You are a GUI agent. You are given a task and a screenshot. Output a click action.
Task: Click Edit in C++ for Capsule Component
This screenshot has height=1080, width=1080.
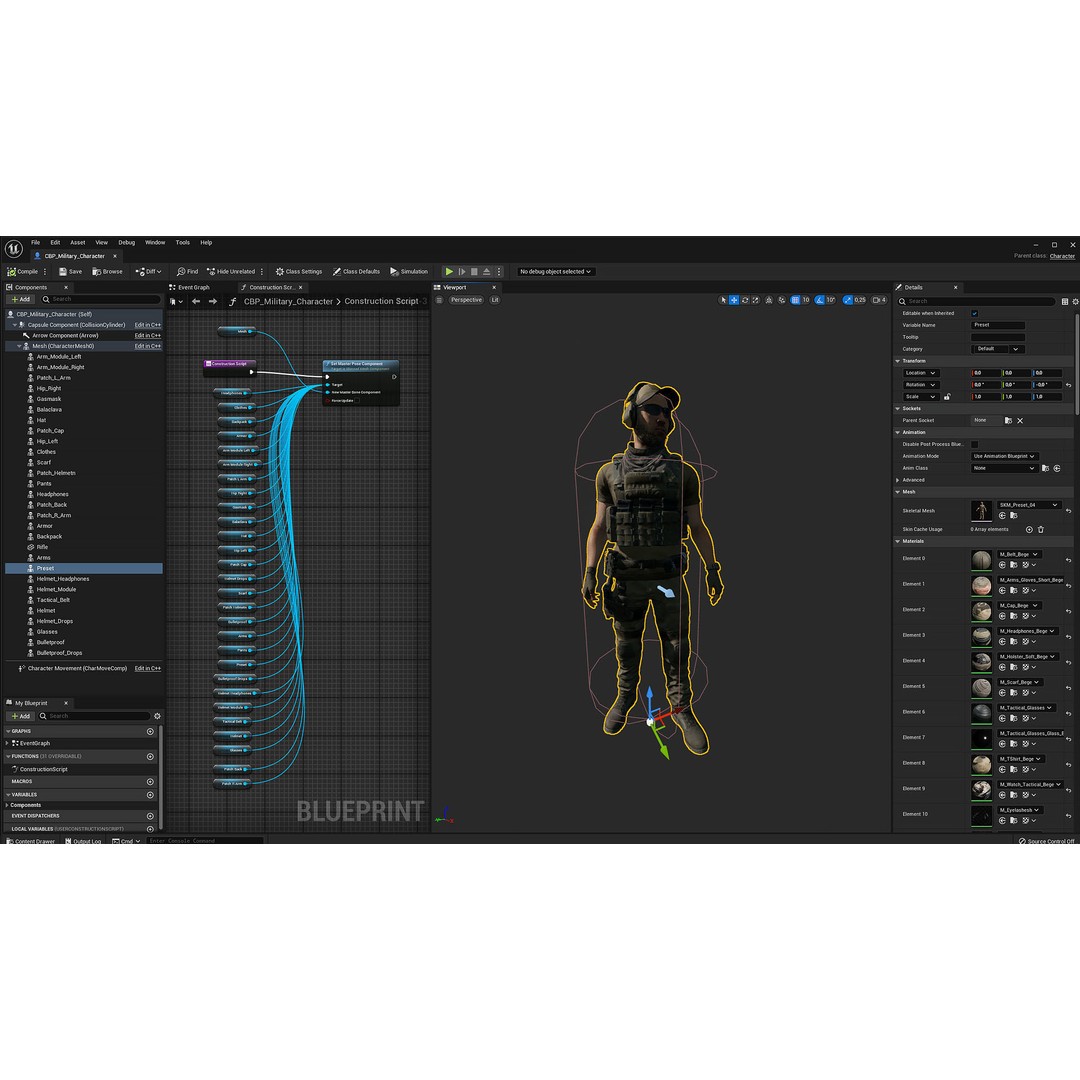(x=147, y=324)
